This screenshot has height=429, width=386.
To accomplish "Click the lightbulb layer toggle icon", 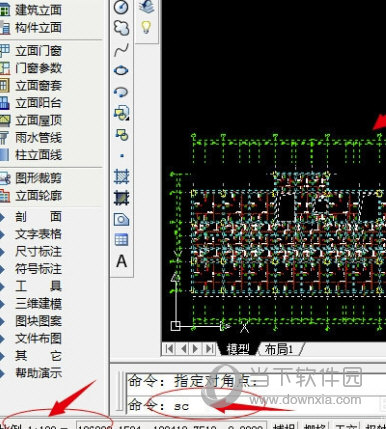I will point(146,27).
